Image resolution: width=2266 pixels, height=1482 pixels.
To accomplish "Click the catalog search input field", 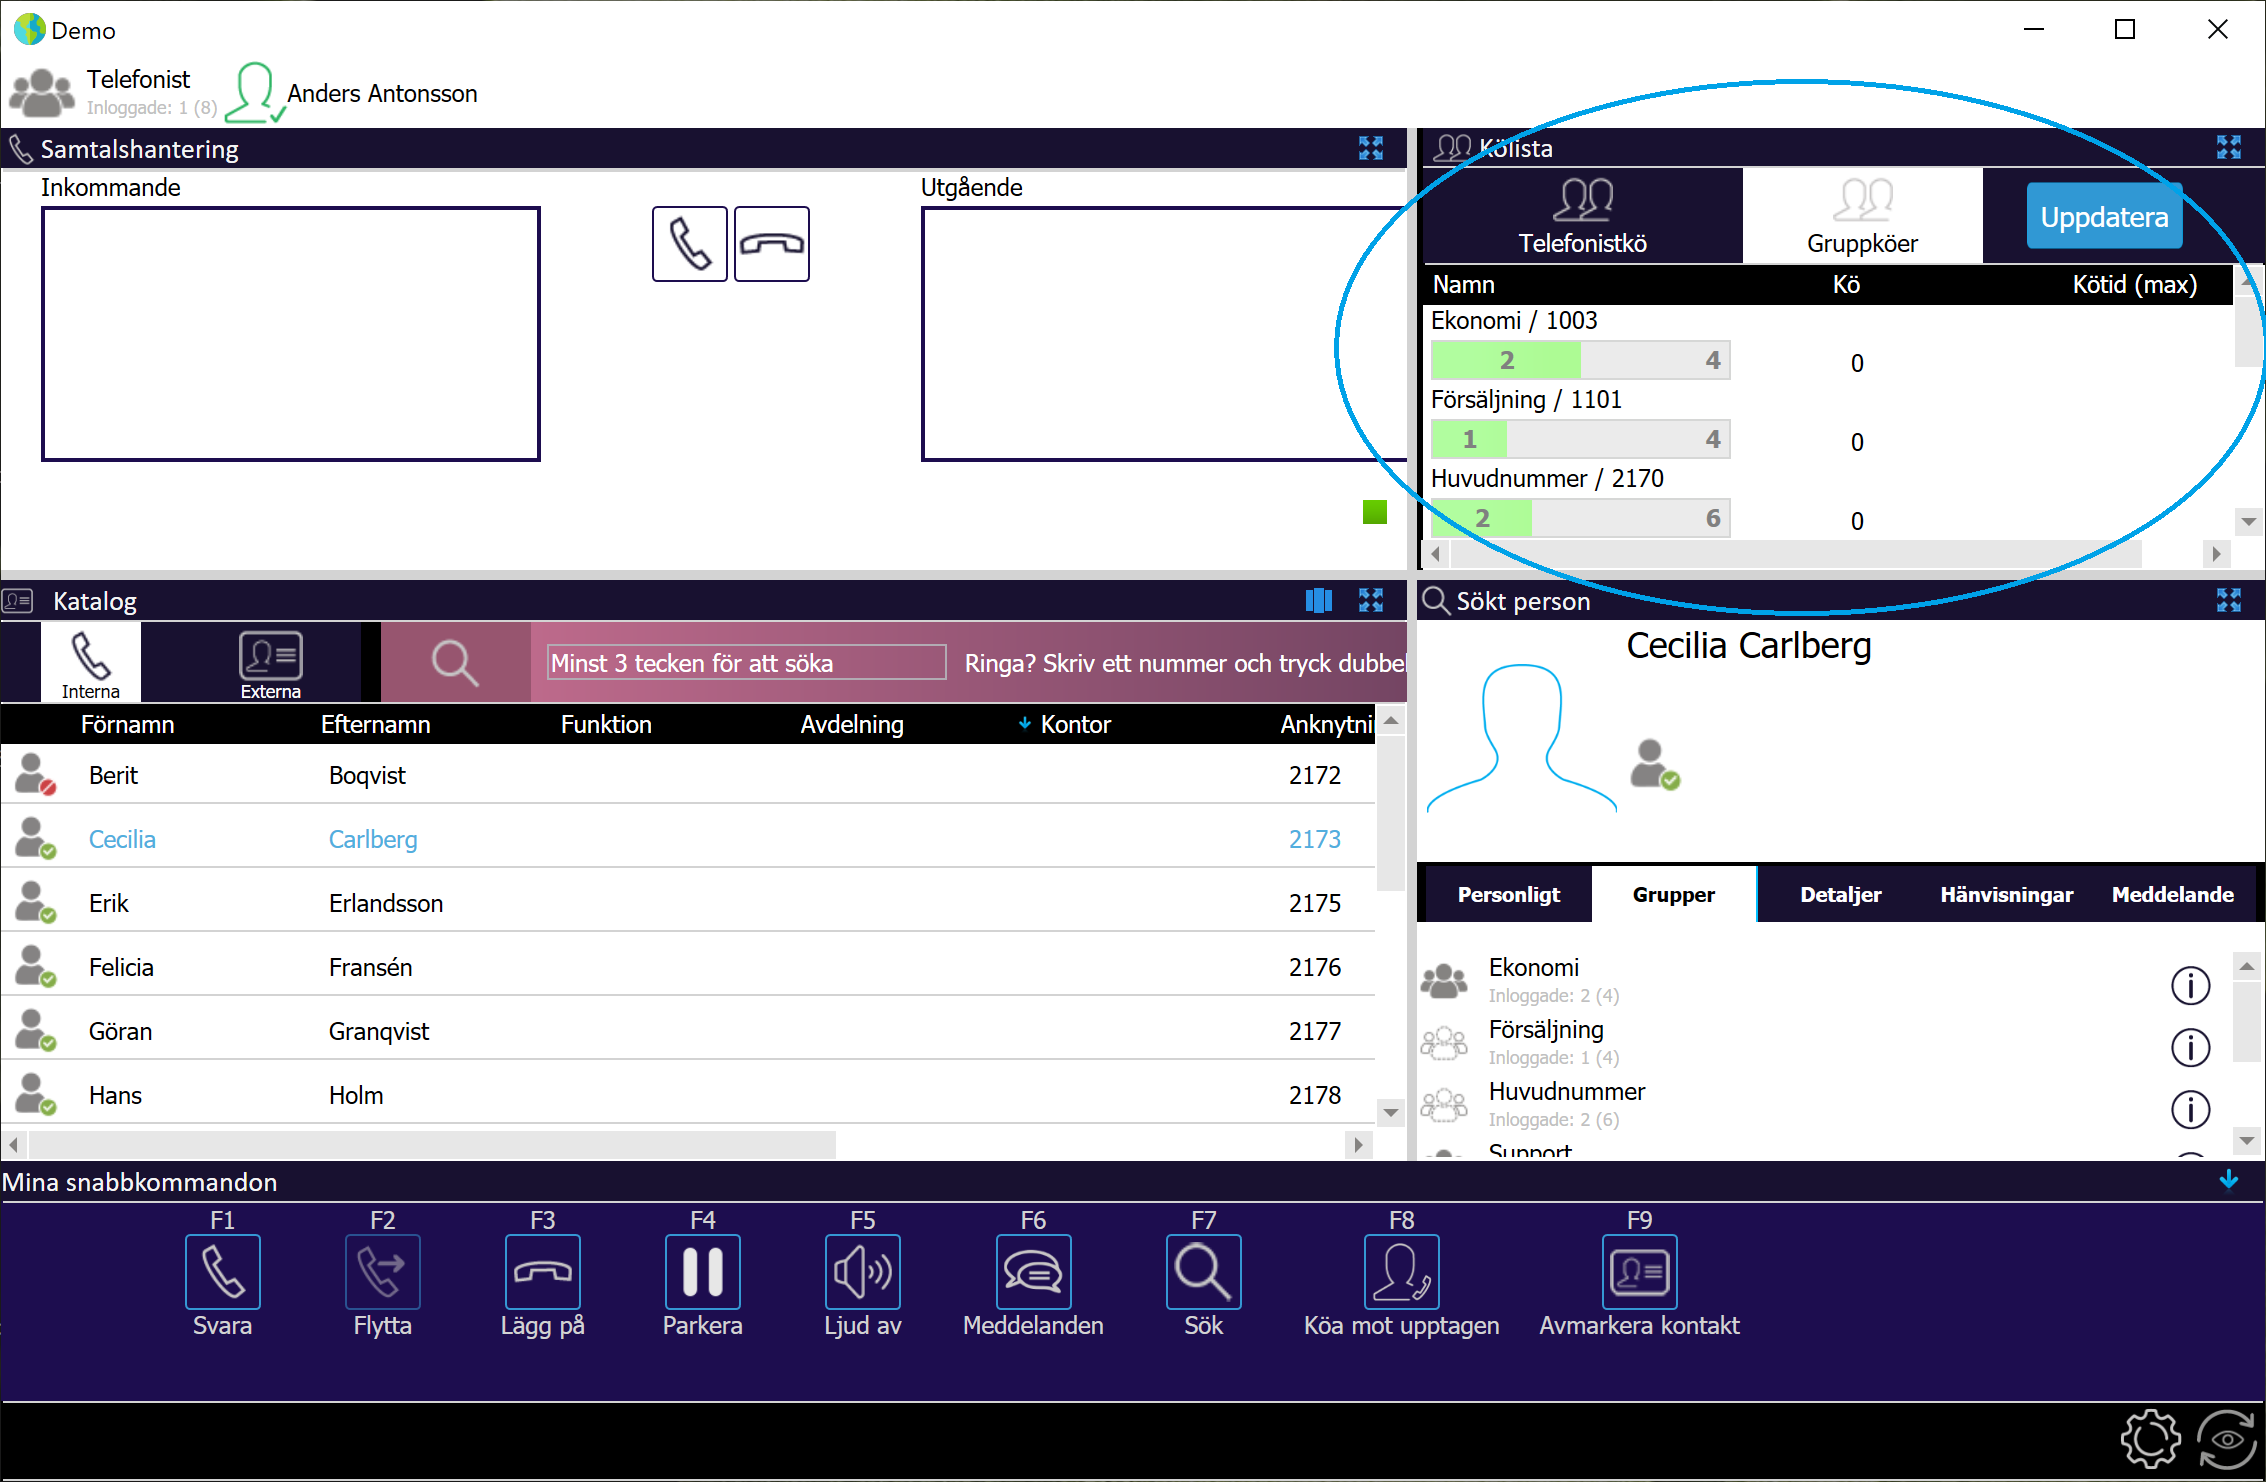I will tap(747, 662).
